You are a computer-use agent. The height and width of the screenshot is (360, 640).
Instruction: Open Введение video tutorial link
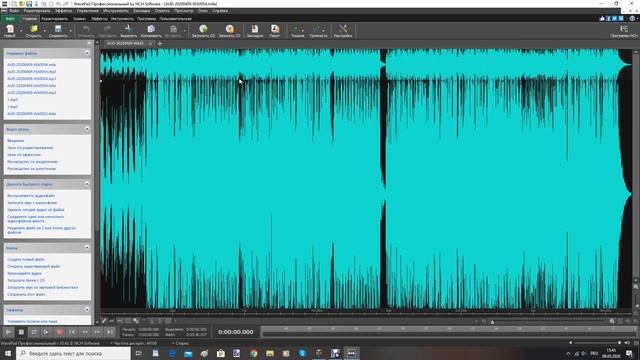[16, 141]
